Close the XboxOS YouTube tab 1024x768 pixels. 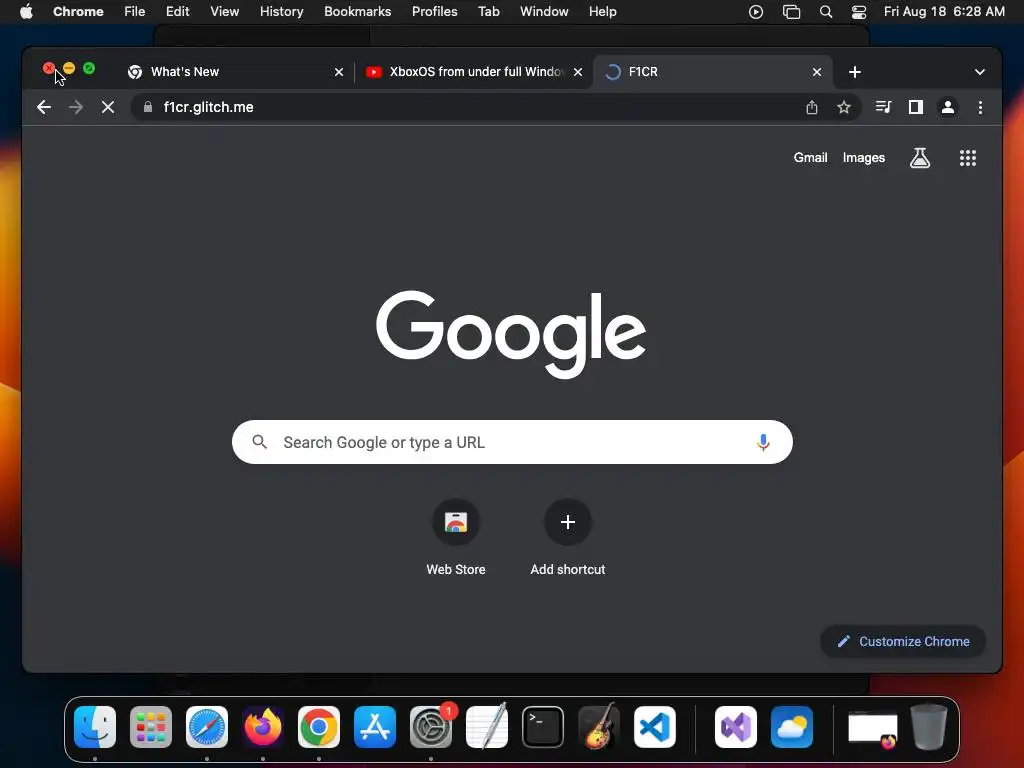point(577,72)
